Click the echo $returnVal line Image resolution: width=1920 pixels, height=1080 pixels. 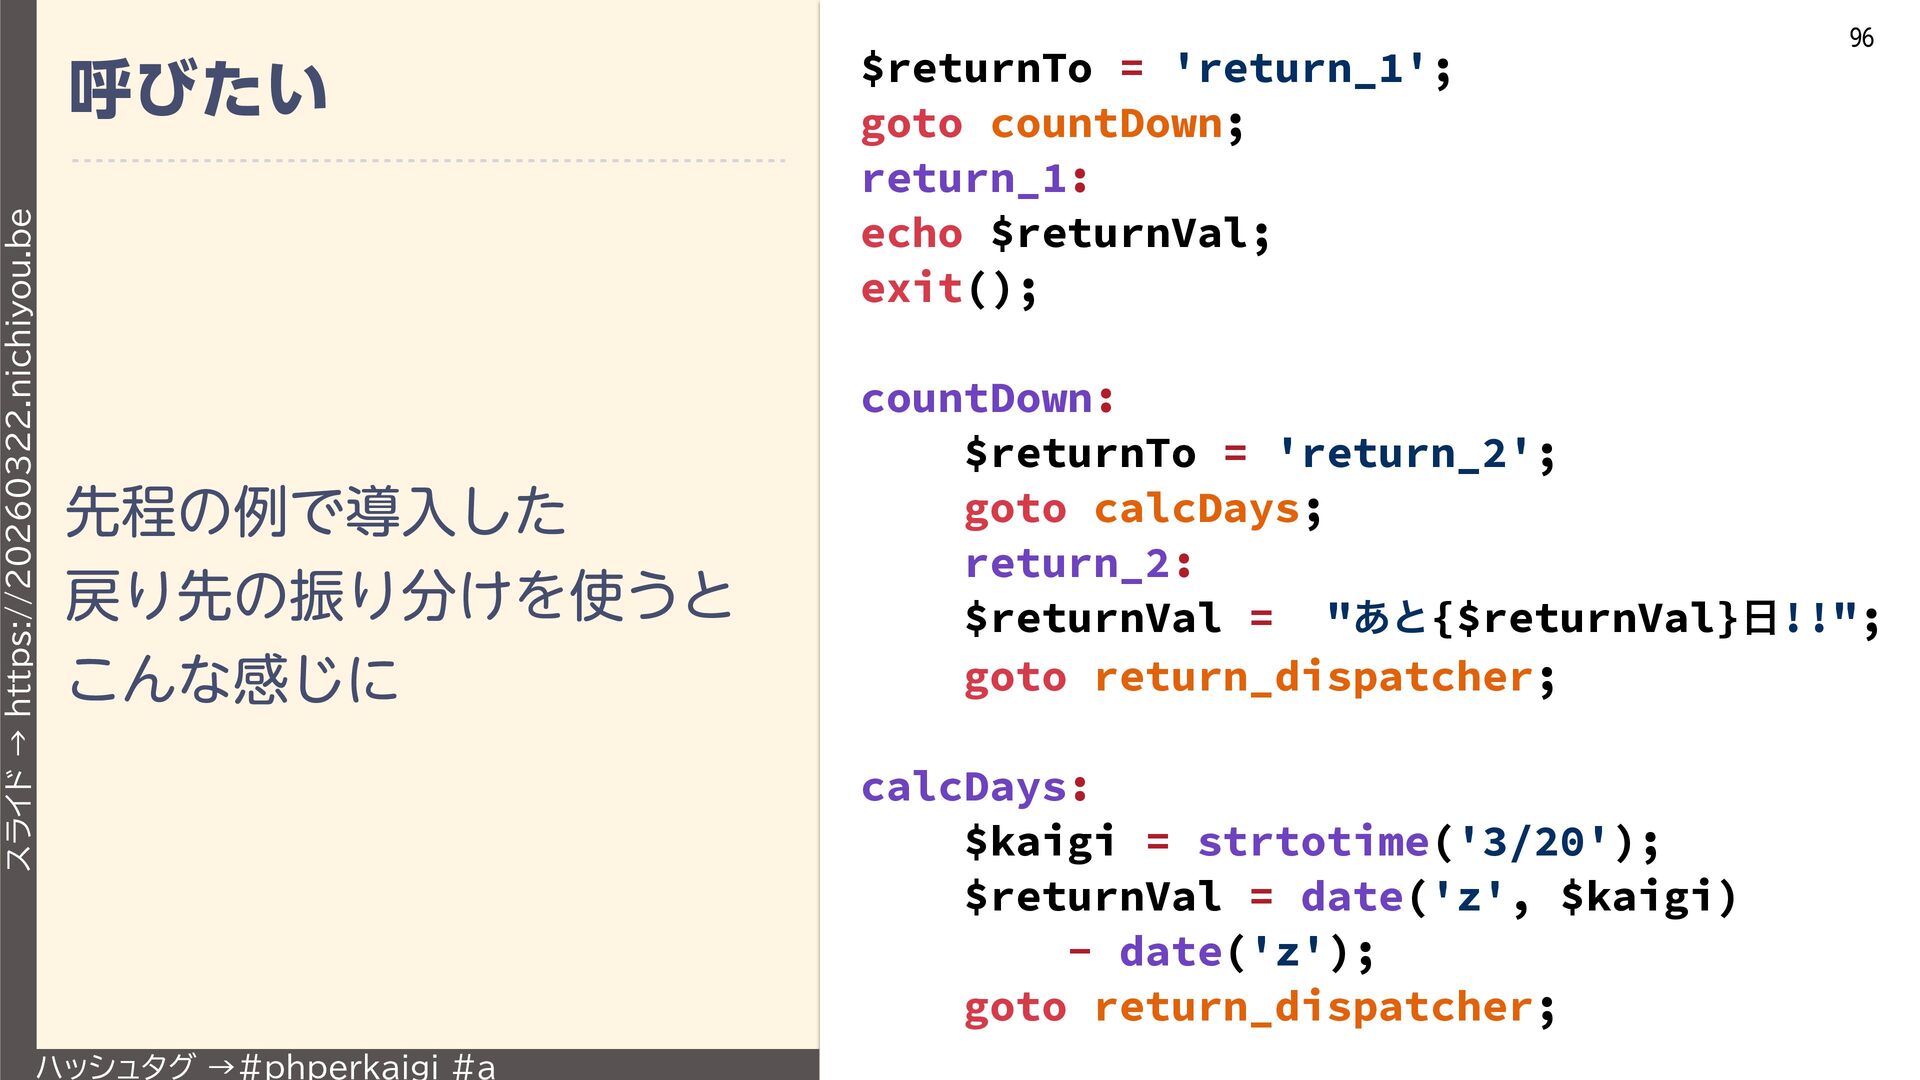(x=1065, y=235)
